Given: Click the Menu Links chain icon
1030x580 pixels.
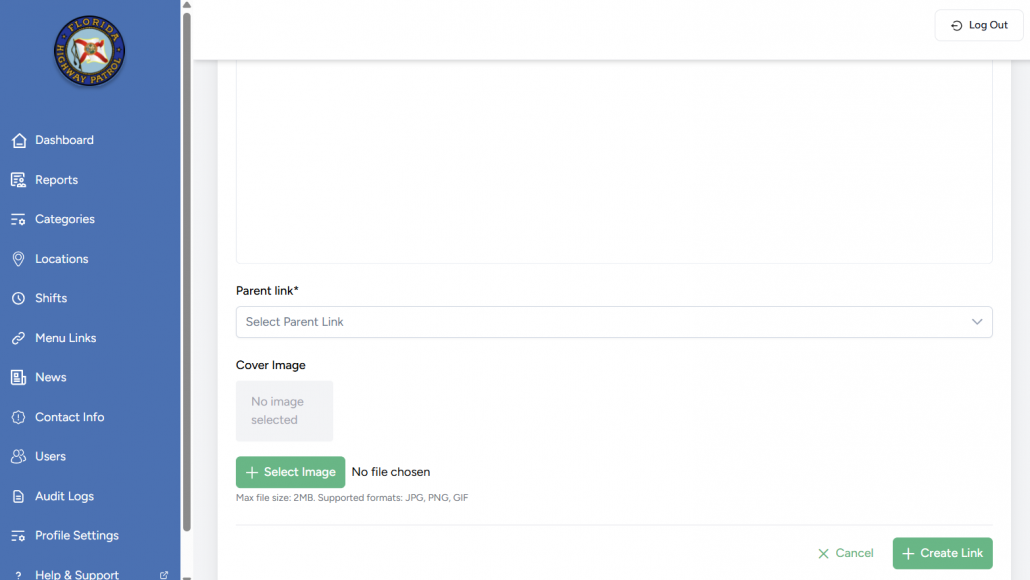Looking at the screenshot, I should click(18, 338).
